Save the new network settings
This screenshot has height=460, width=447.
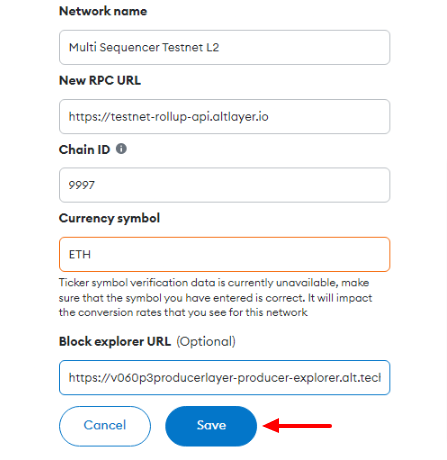coord(211,426)
